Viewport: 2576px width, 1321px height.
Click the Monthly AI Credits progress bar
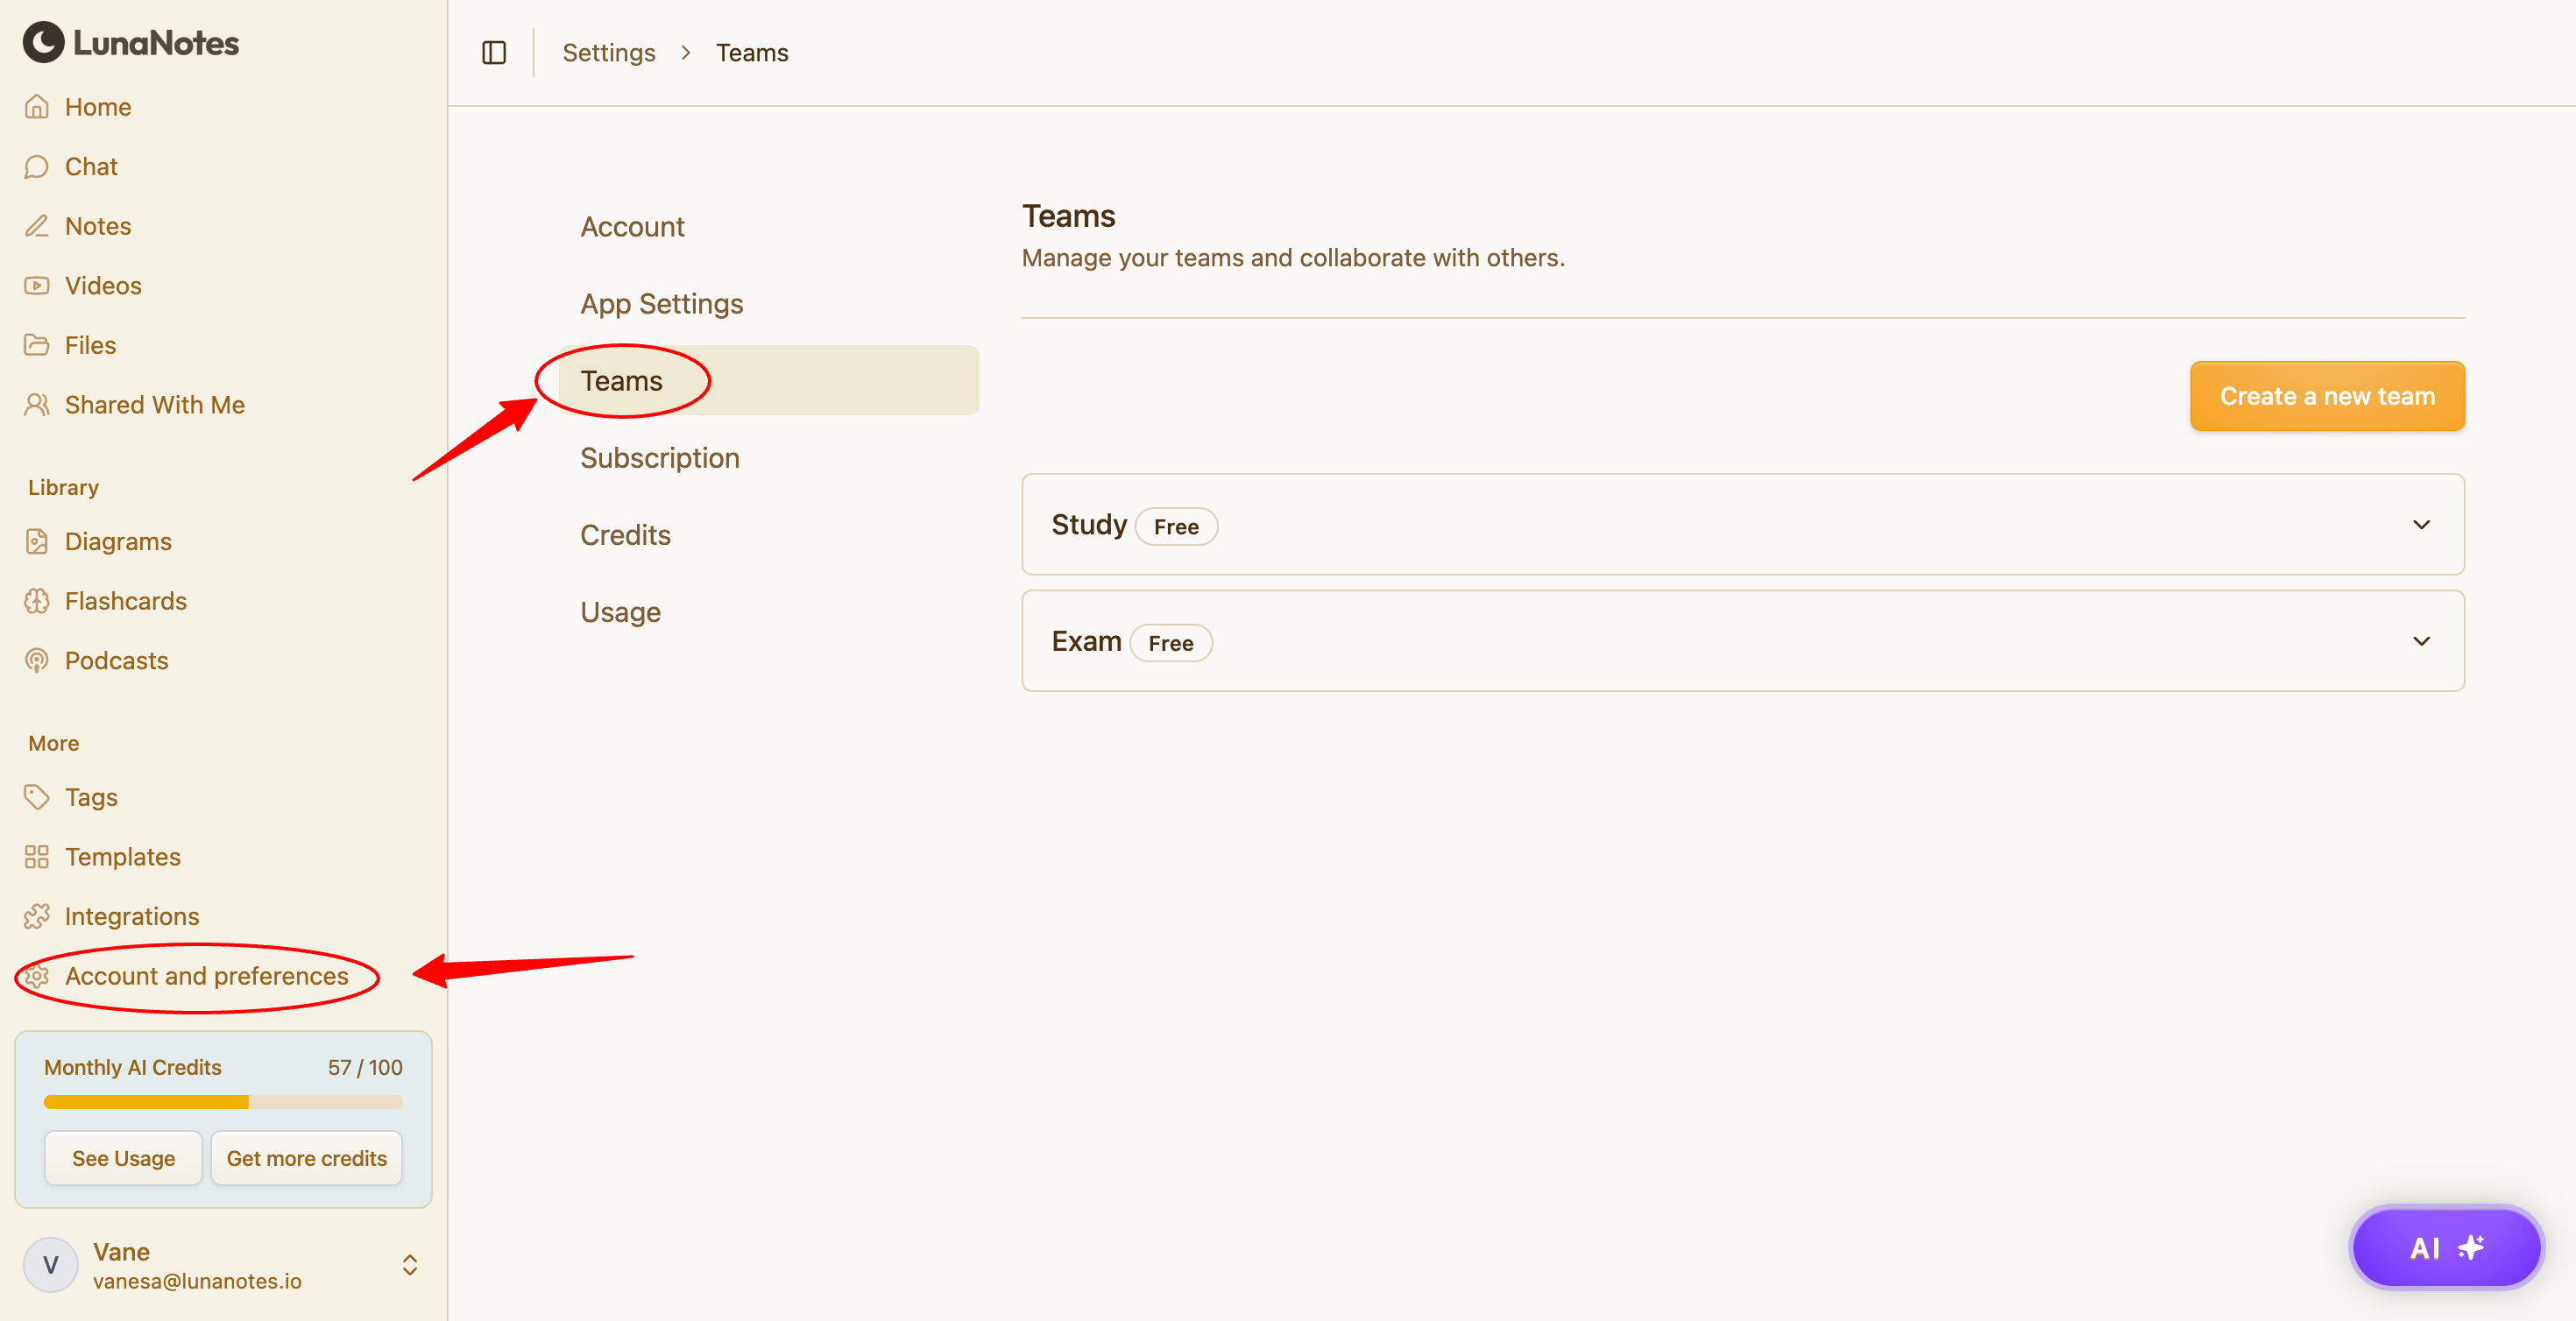pyautogui.click(x=223, y=1102)
